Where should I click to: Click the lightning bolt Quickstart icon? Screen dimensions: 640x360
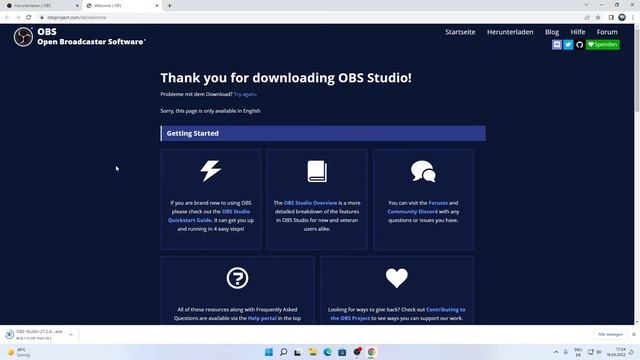coord(211,171)
